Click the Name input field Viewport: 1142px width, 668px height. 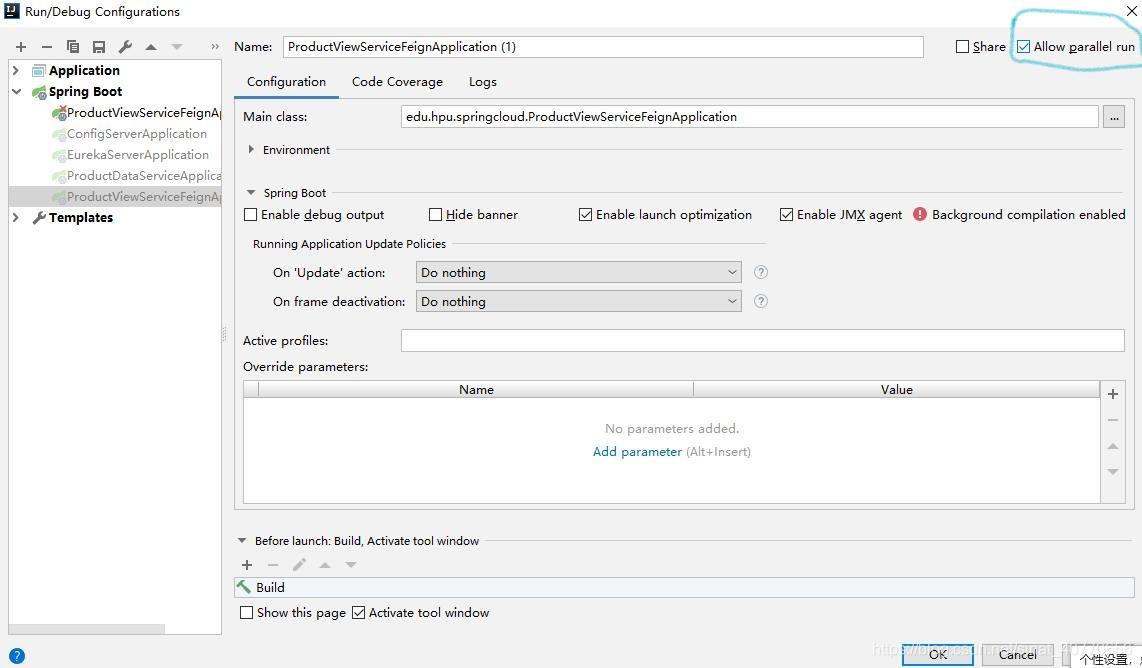click(603, 47)
